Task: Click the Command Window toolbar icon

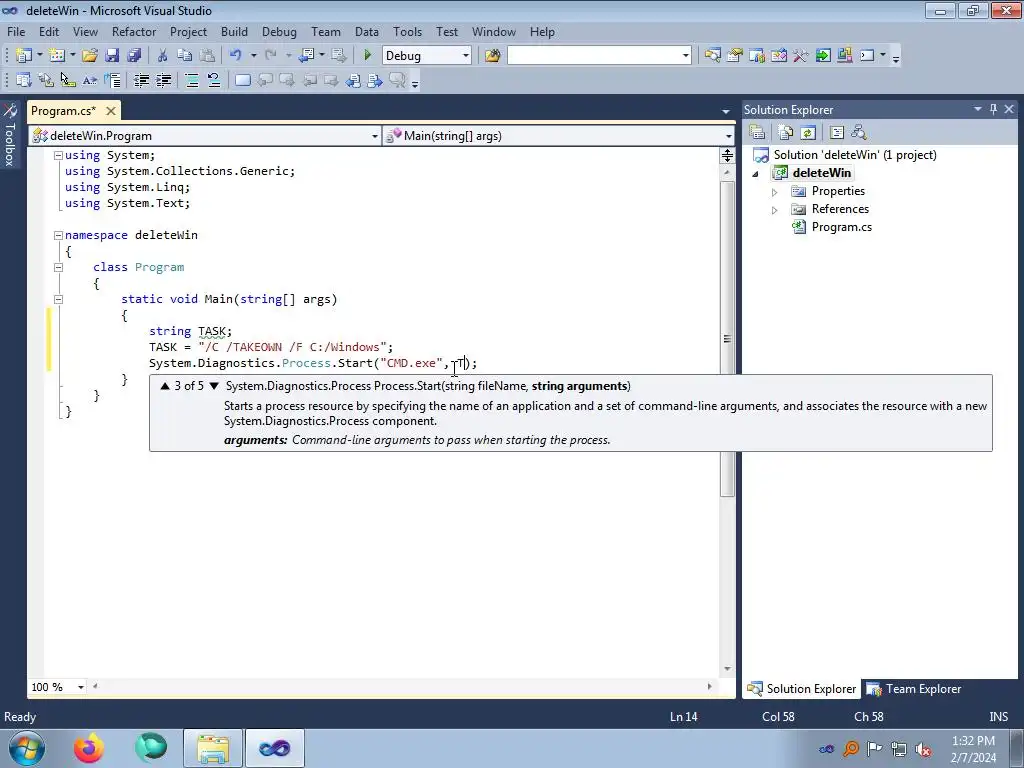Action: [867, 56]
